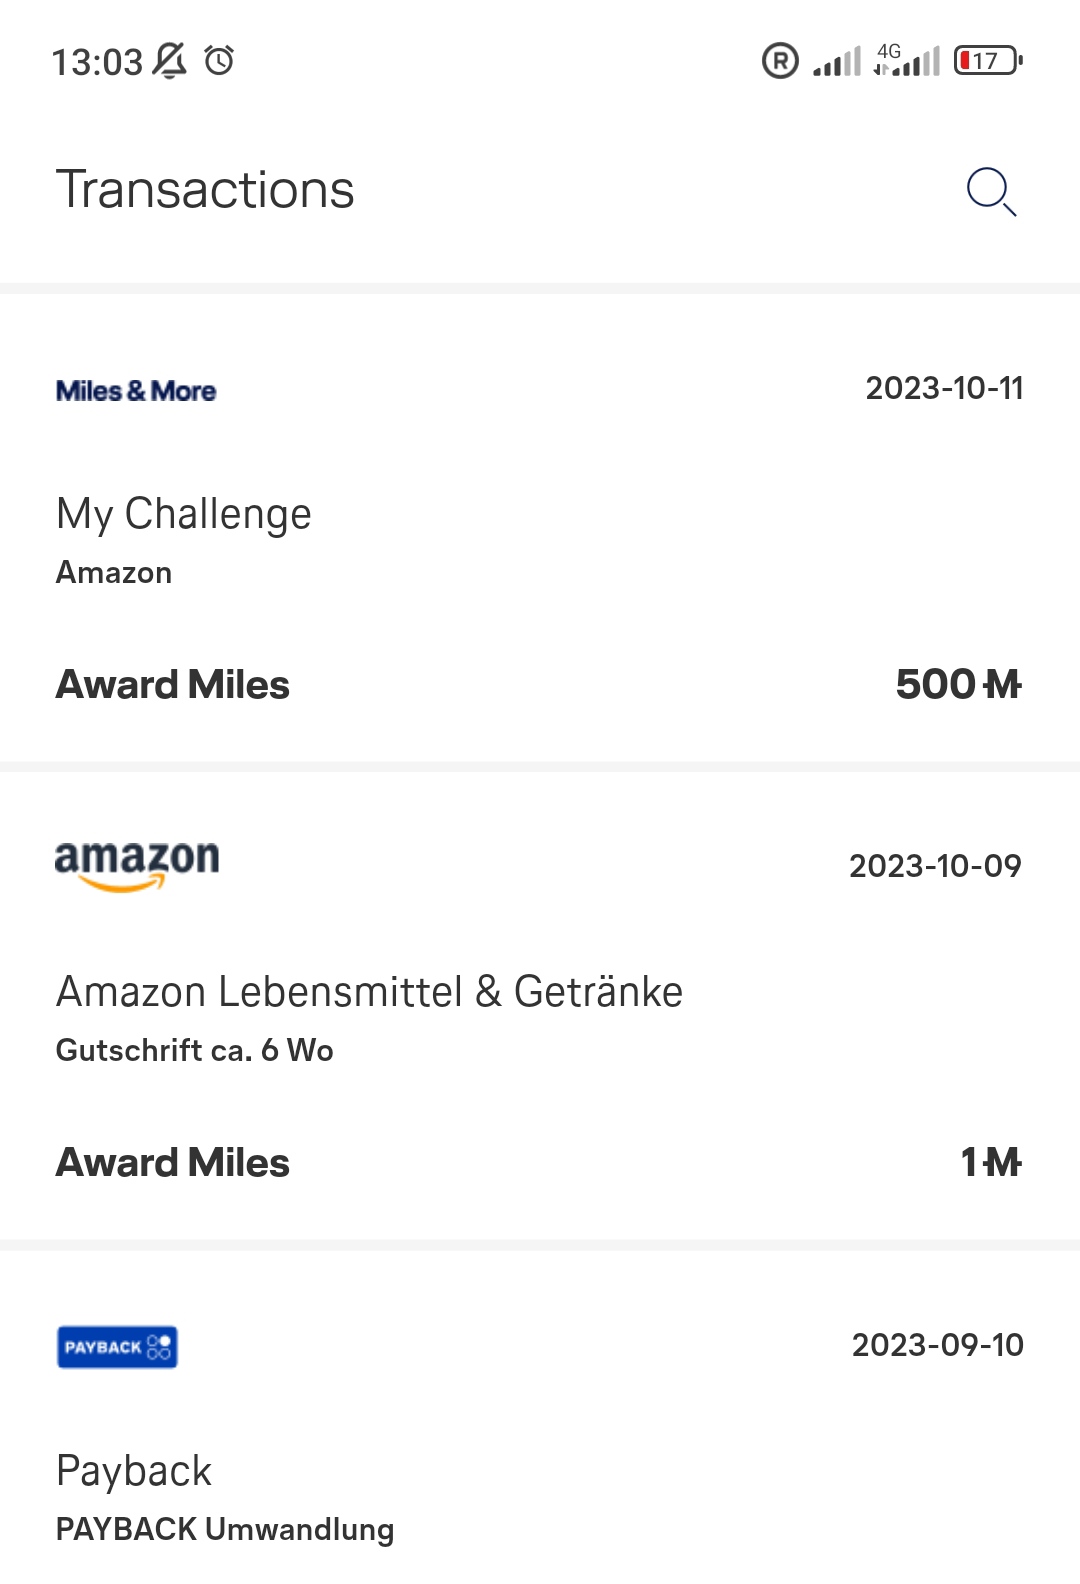
Task: Tap the battery level indicator
Action: tap(987, 61)
